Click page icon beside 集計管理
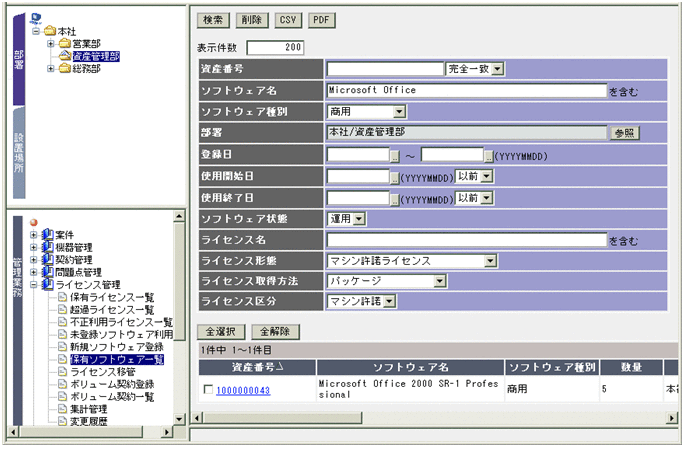685x449 pixels. tap(62, 409)
